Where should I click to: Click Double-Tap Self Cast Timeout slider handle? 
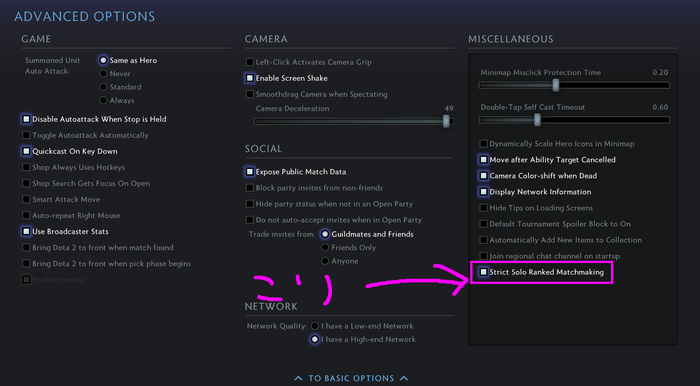tap(538, 120)
